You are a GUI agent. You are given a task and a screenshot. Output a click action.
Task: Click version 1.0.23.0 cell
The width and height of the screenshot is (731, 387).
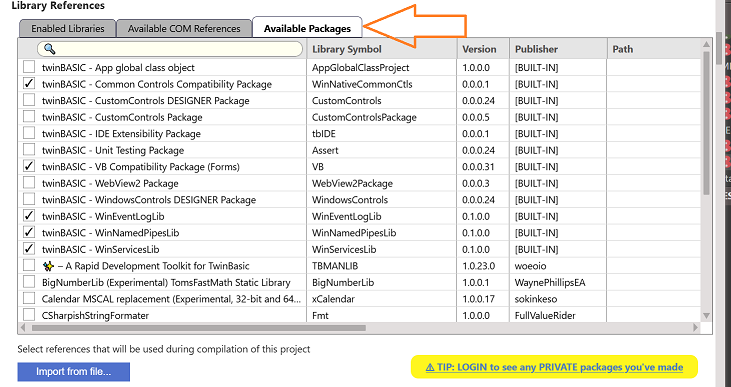pos(483,266)
